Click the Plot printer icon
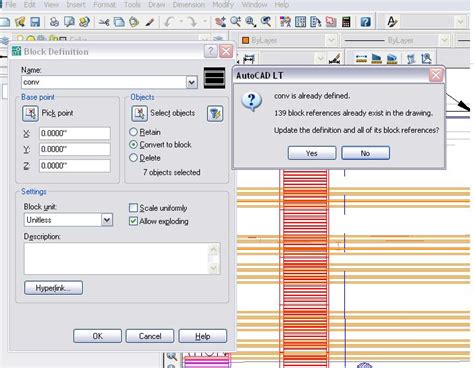Image resolution: width=474 pixels, height=368 pixels. pyautogui.click(x=54, y=22)
